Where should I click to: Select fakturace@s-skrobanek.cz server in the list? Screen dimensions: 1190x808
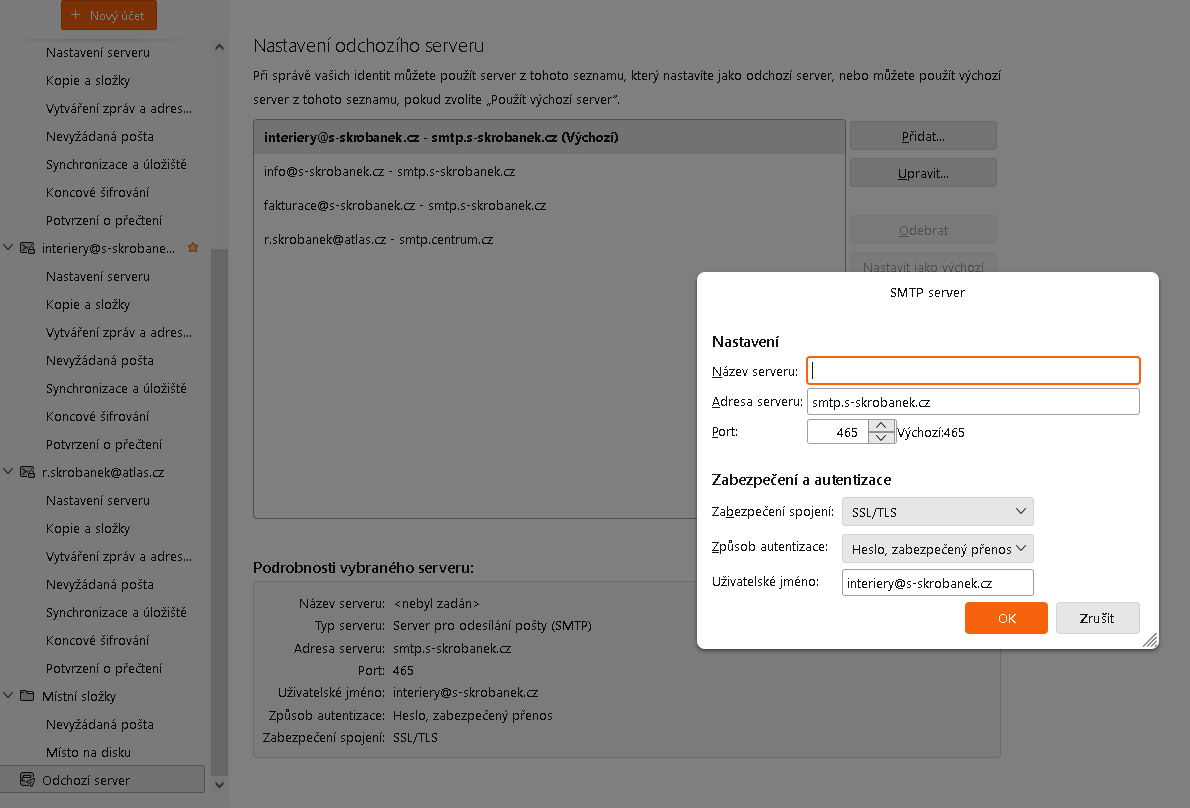click(405, 206)
